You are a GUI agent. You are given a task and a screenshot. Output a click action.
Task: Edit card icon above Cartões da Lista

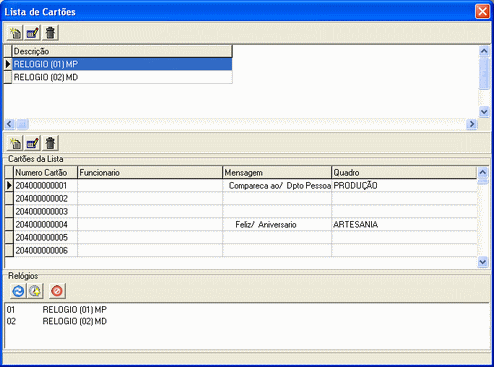[33, 143]
